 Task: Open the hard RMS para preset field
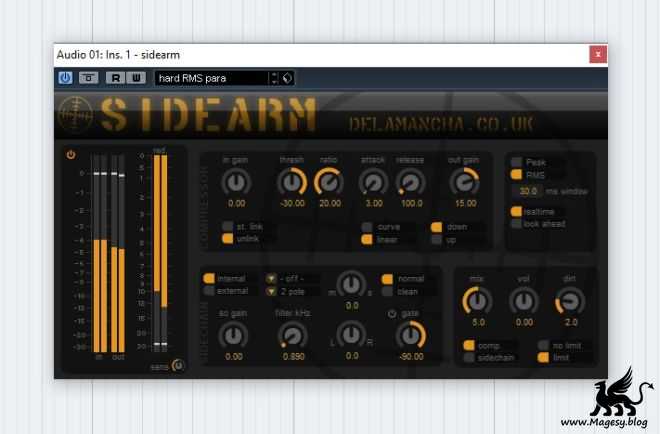(211, 78)
